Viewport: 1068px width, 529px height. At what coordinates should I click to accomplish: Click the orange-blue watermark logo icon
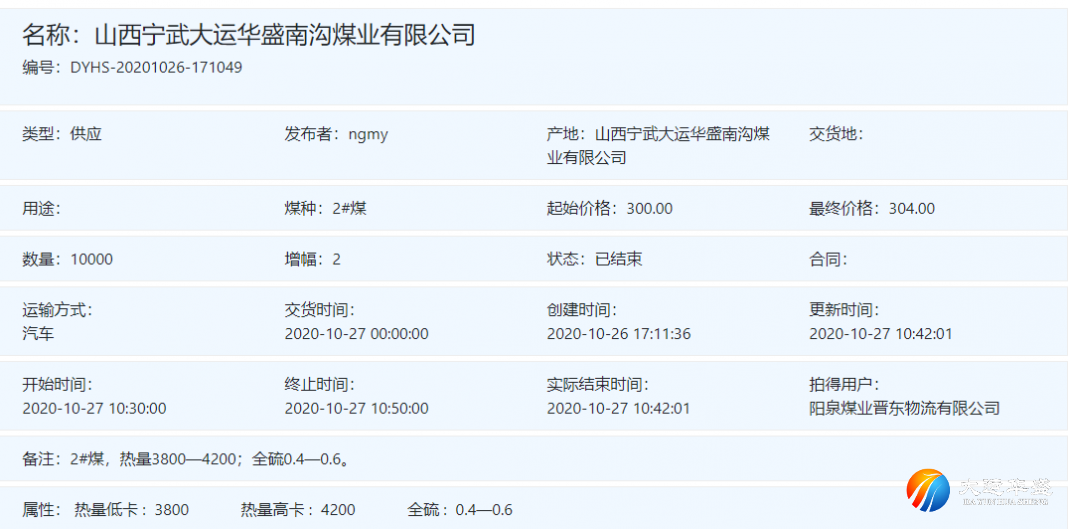(928, 490)
